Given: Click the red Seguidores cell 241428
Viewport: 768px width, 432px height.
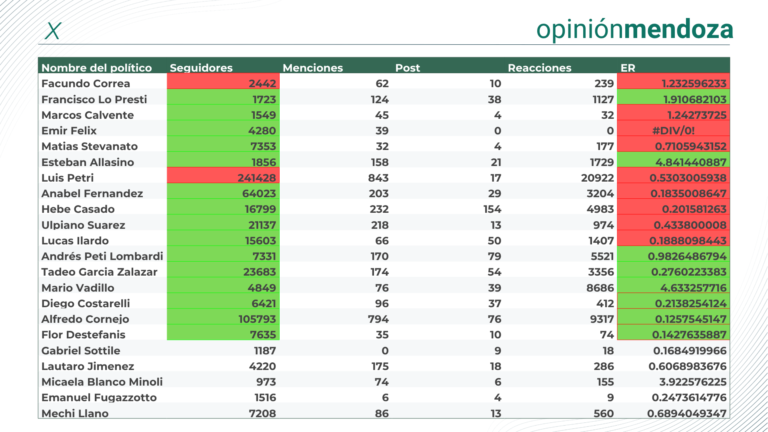Looking at the screenshot, I should coord(223,177).
